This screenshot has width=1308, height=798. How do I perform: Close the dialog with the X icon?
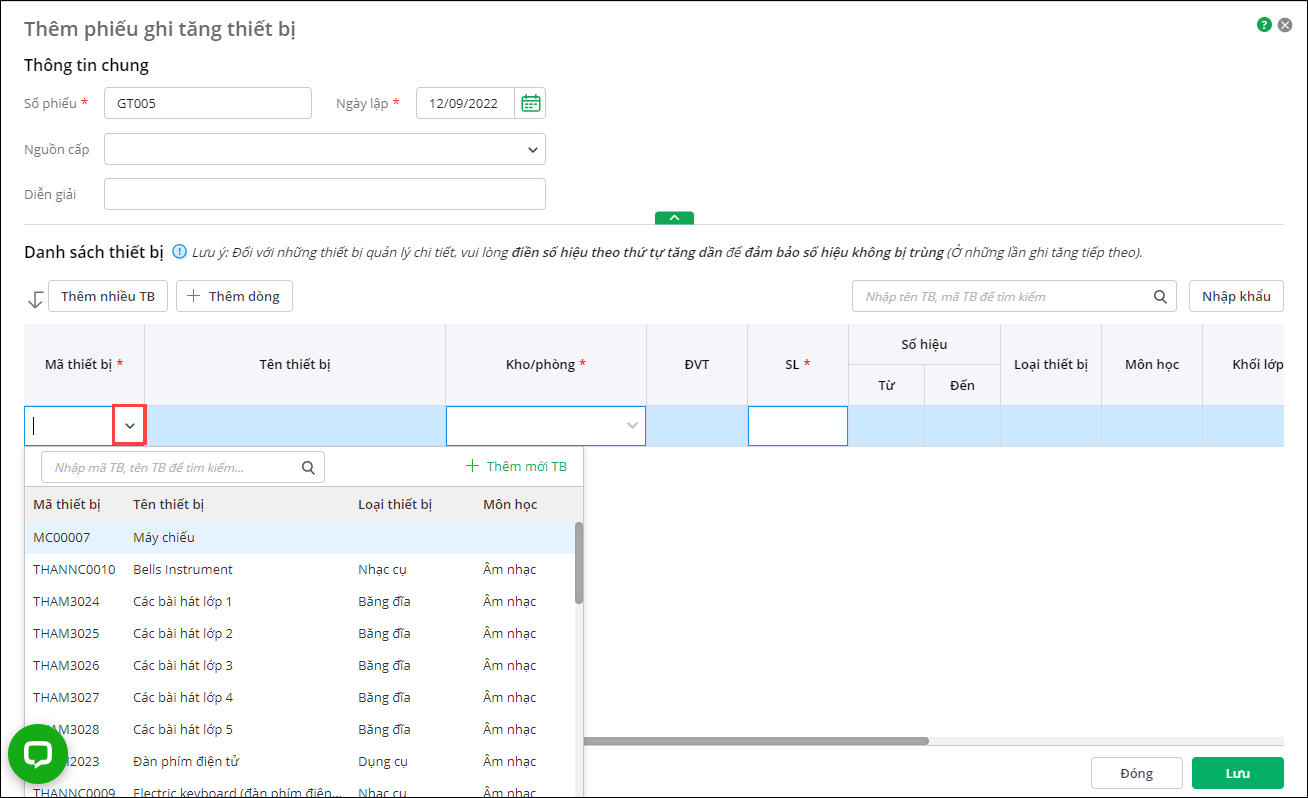pos(1285,25)
